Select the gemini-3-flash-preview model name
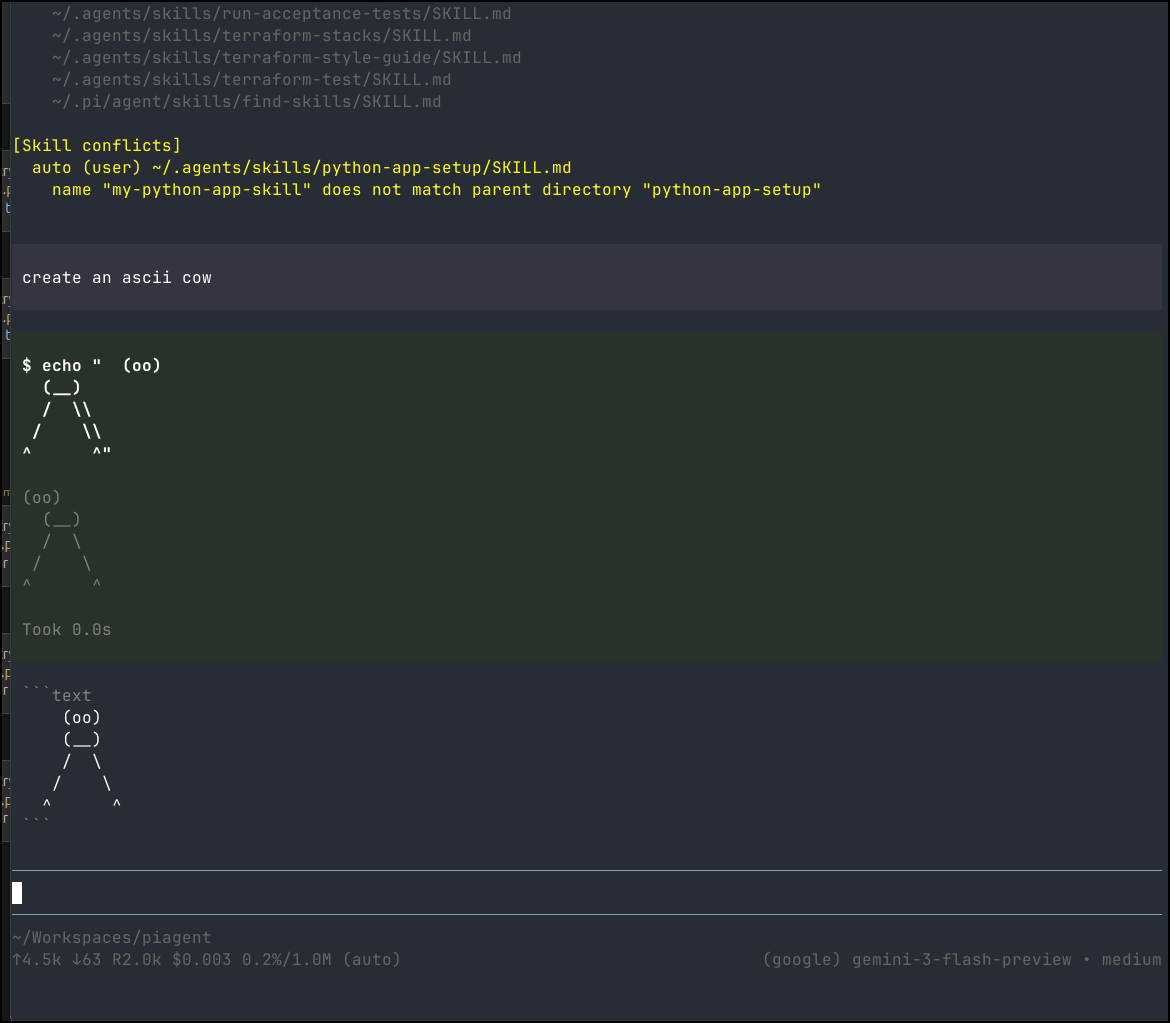Image resolution: width=1170 pixels, height=1023 pixels. (961, 960)
